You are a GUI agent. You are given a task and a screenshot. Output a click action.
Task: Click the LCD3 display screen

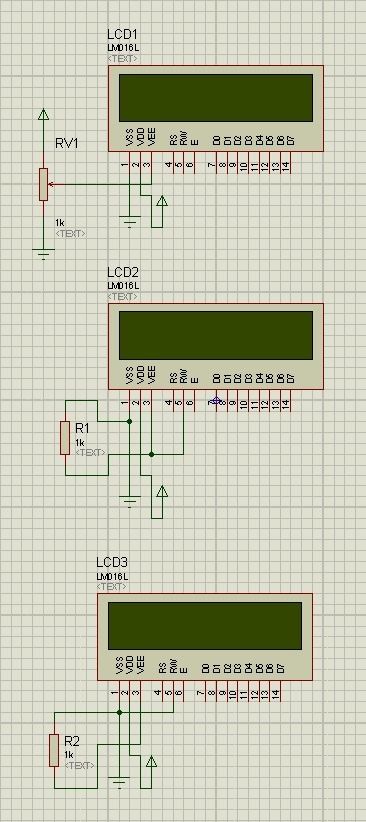(x=205, y=626)
